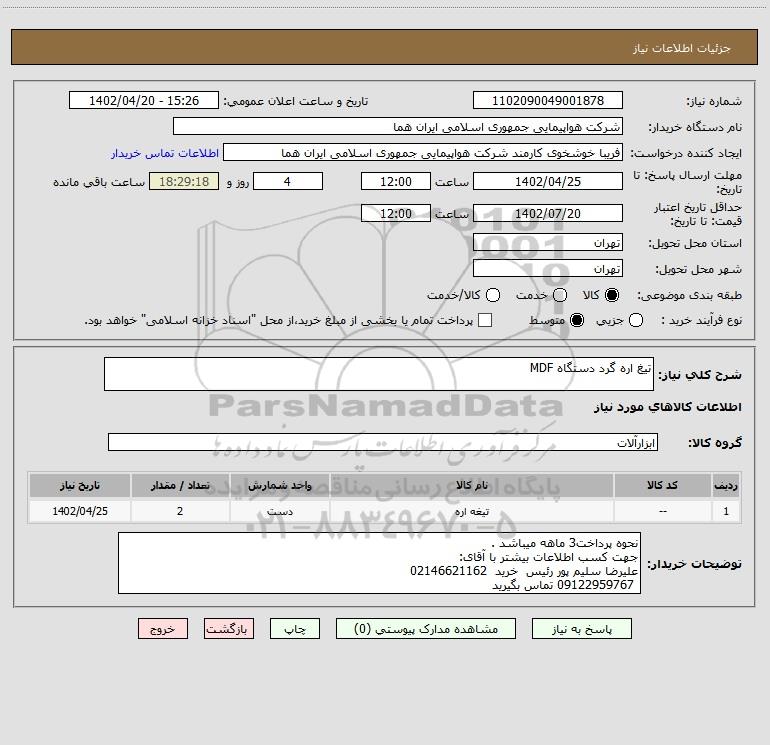Open اطلاعات تماس خریدار link
This screenshot has width=770, height=745.
coord(165,153)
